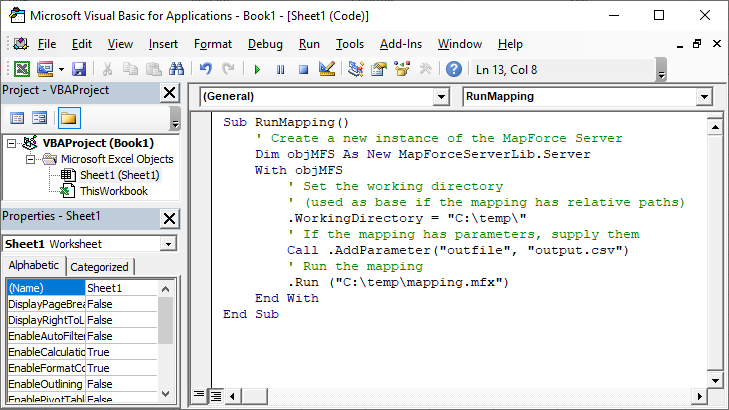This screenshot has height=410, width=729.
Task: Toggle Design Mode icon
Action: point(326,69)
